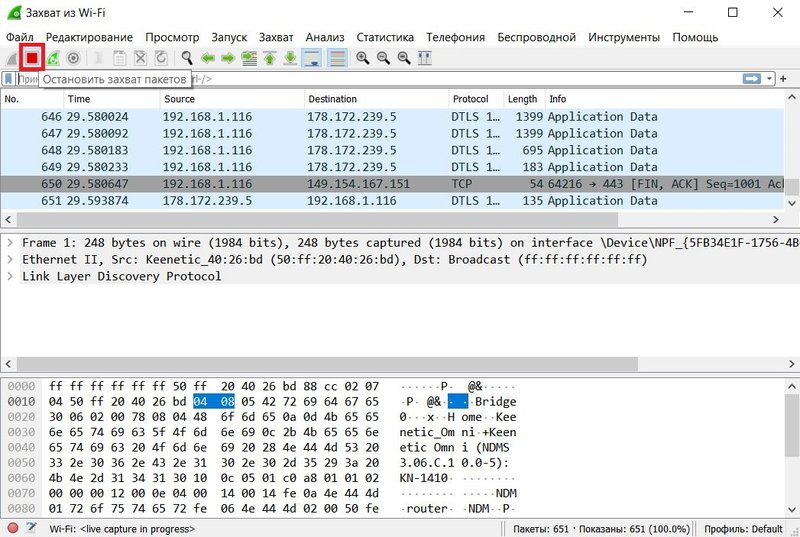Open capture options gear icon
The height and width of the screenshot is (537, 800).
pyautogui.click(x=73, y=58)
